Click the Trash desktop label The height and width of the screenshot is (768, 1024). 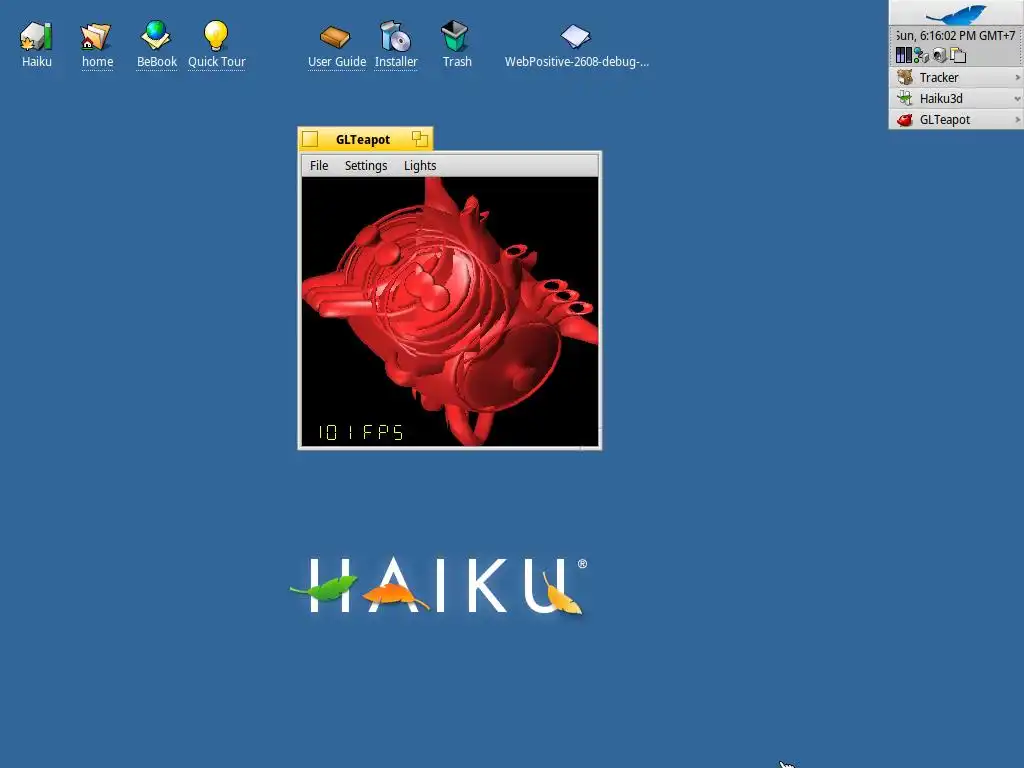coord(457,61)
